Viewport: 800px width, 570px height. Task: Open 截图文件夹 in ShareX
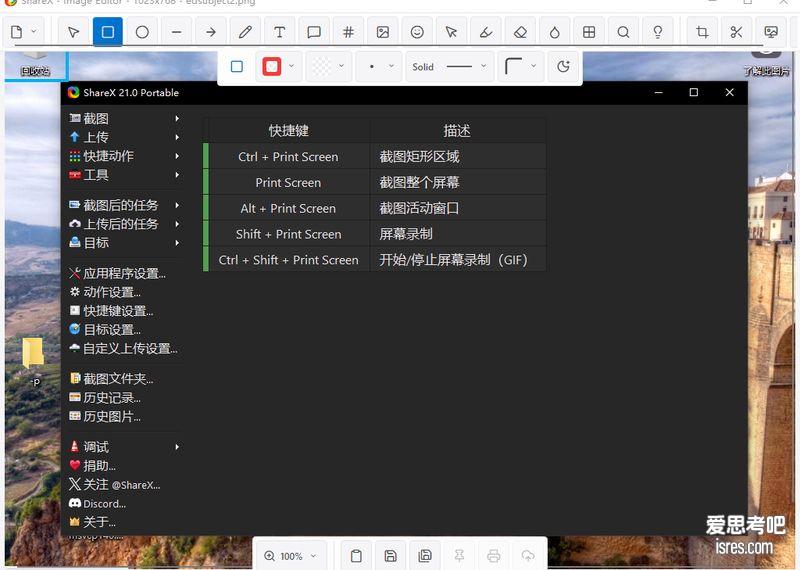coord(124,379)
